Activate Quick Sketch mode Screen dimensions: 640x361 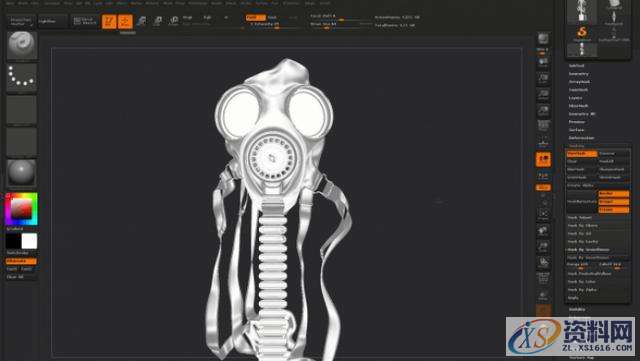(84, 21)
